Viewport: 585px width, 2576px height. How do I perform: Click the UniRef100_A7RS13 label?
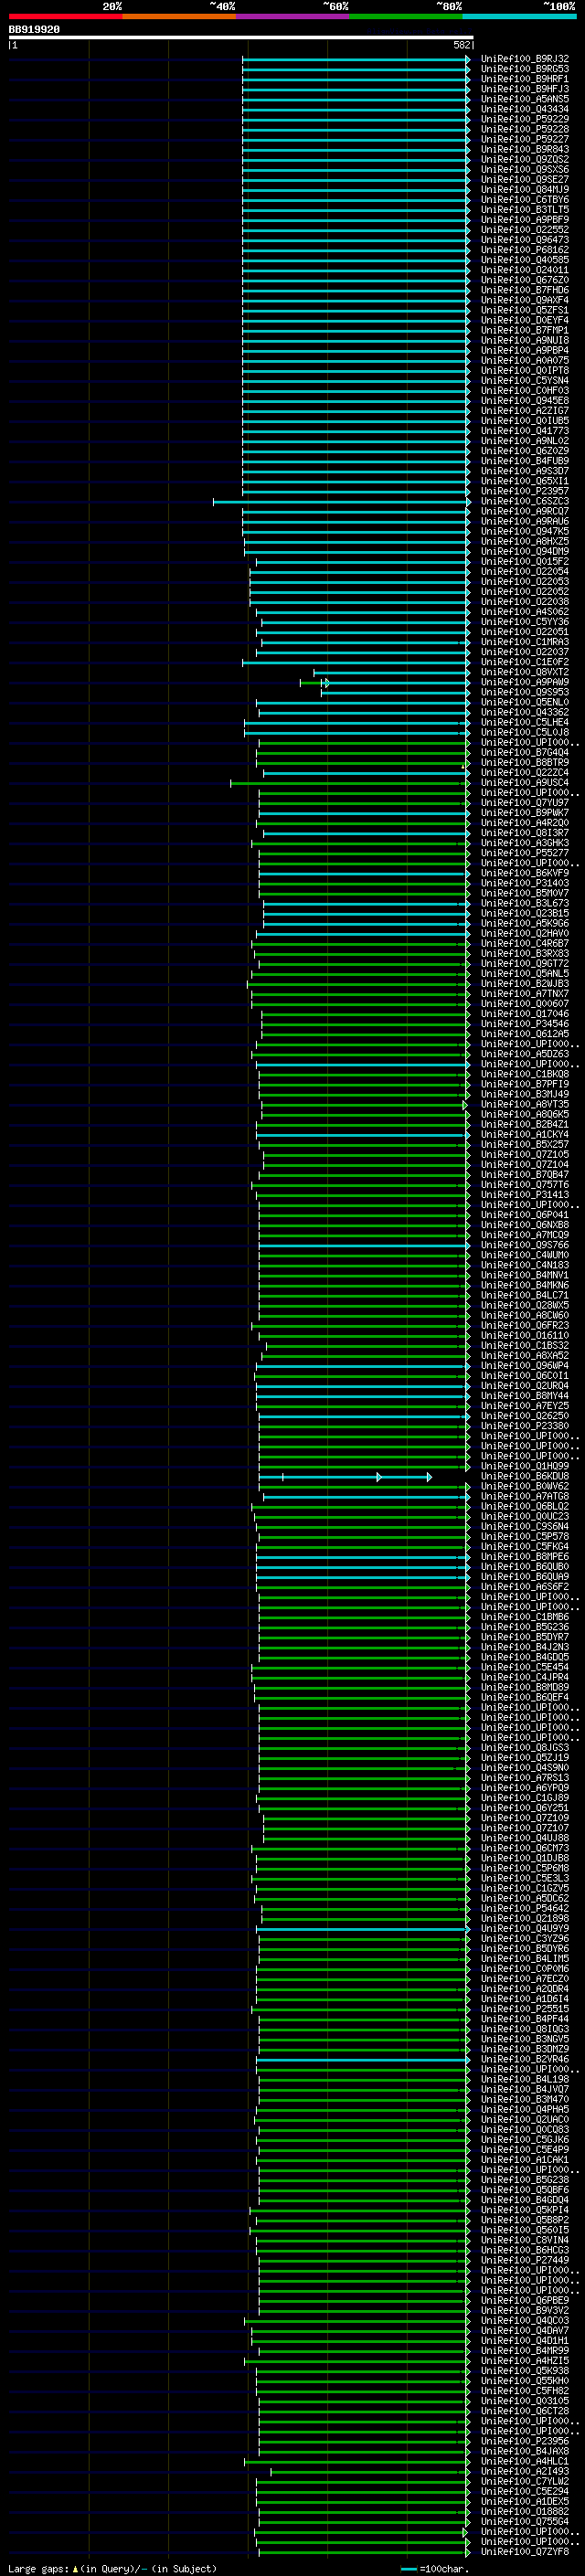coord(525,1777)
